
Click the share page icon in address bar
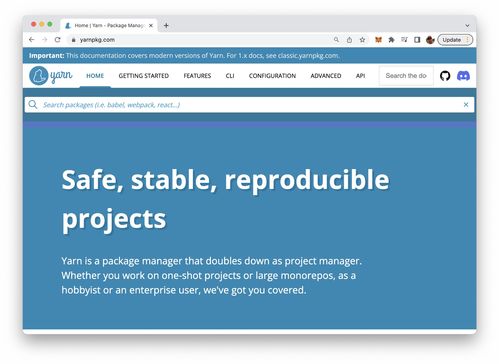[x=349, y=40]
